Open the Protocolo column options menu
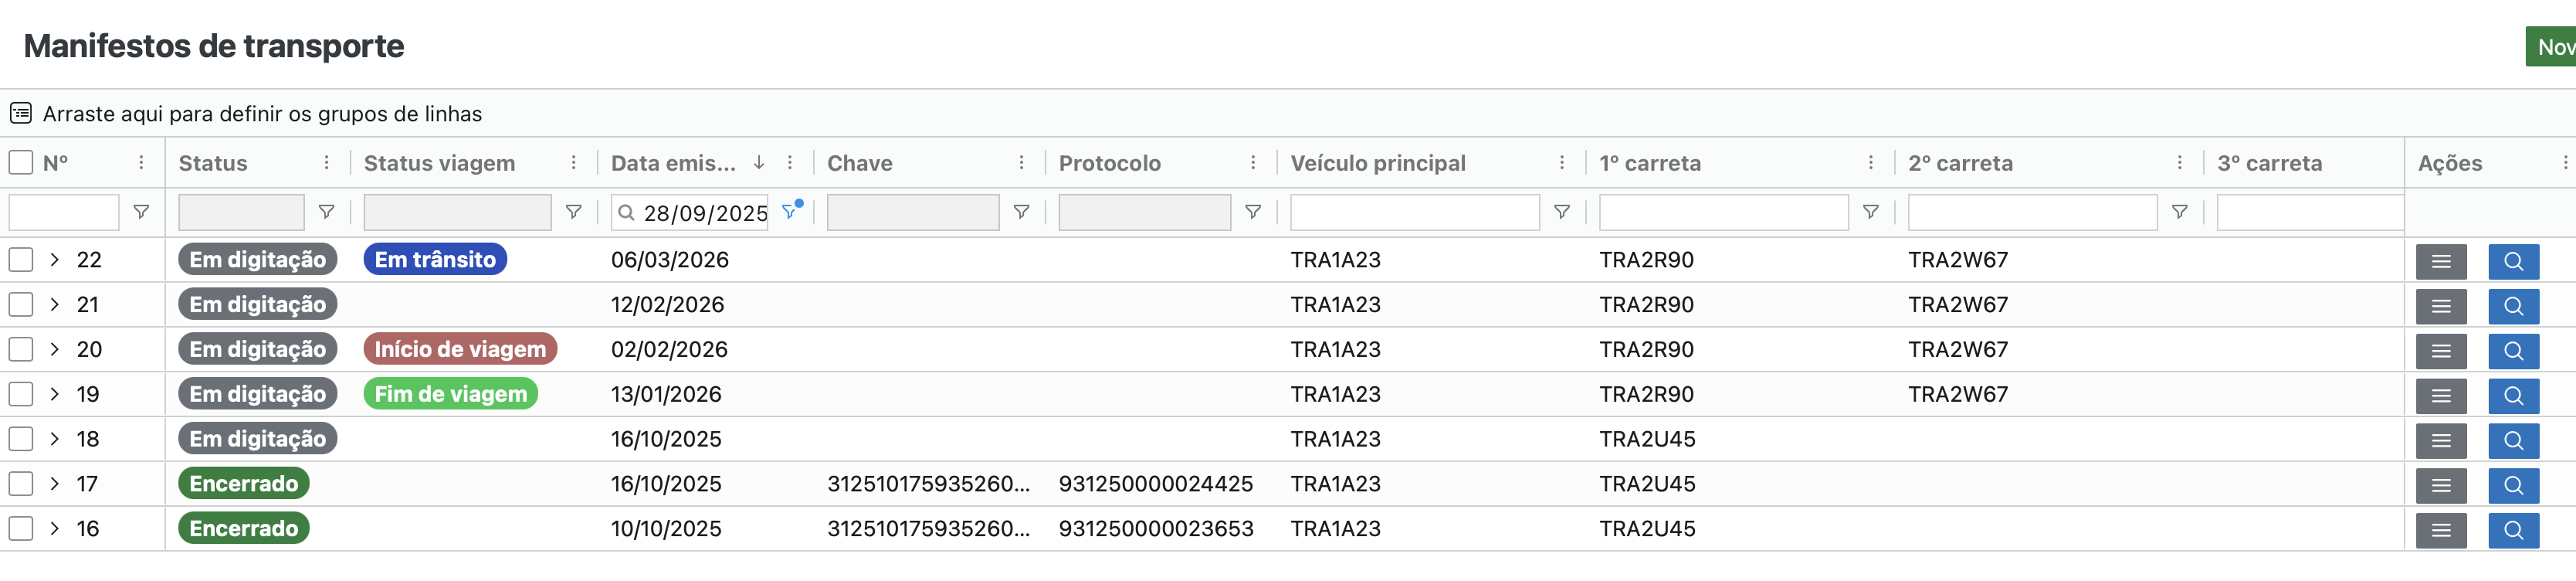 pos(1252,163)
